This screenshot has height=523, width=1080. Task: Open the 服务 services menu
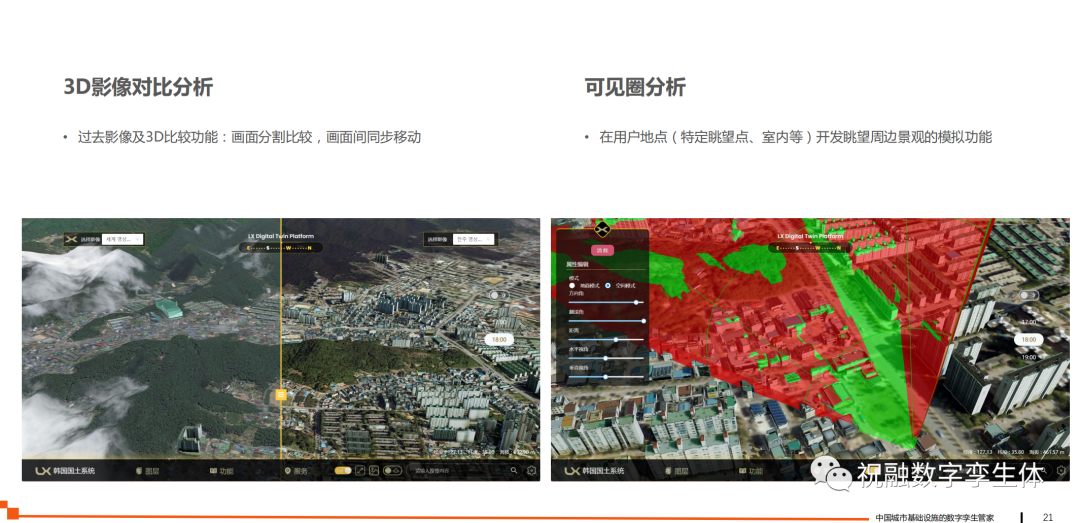296,470
